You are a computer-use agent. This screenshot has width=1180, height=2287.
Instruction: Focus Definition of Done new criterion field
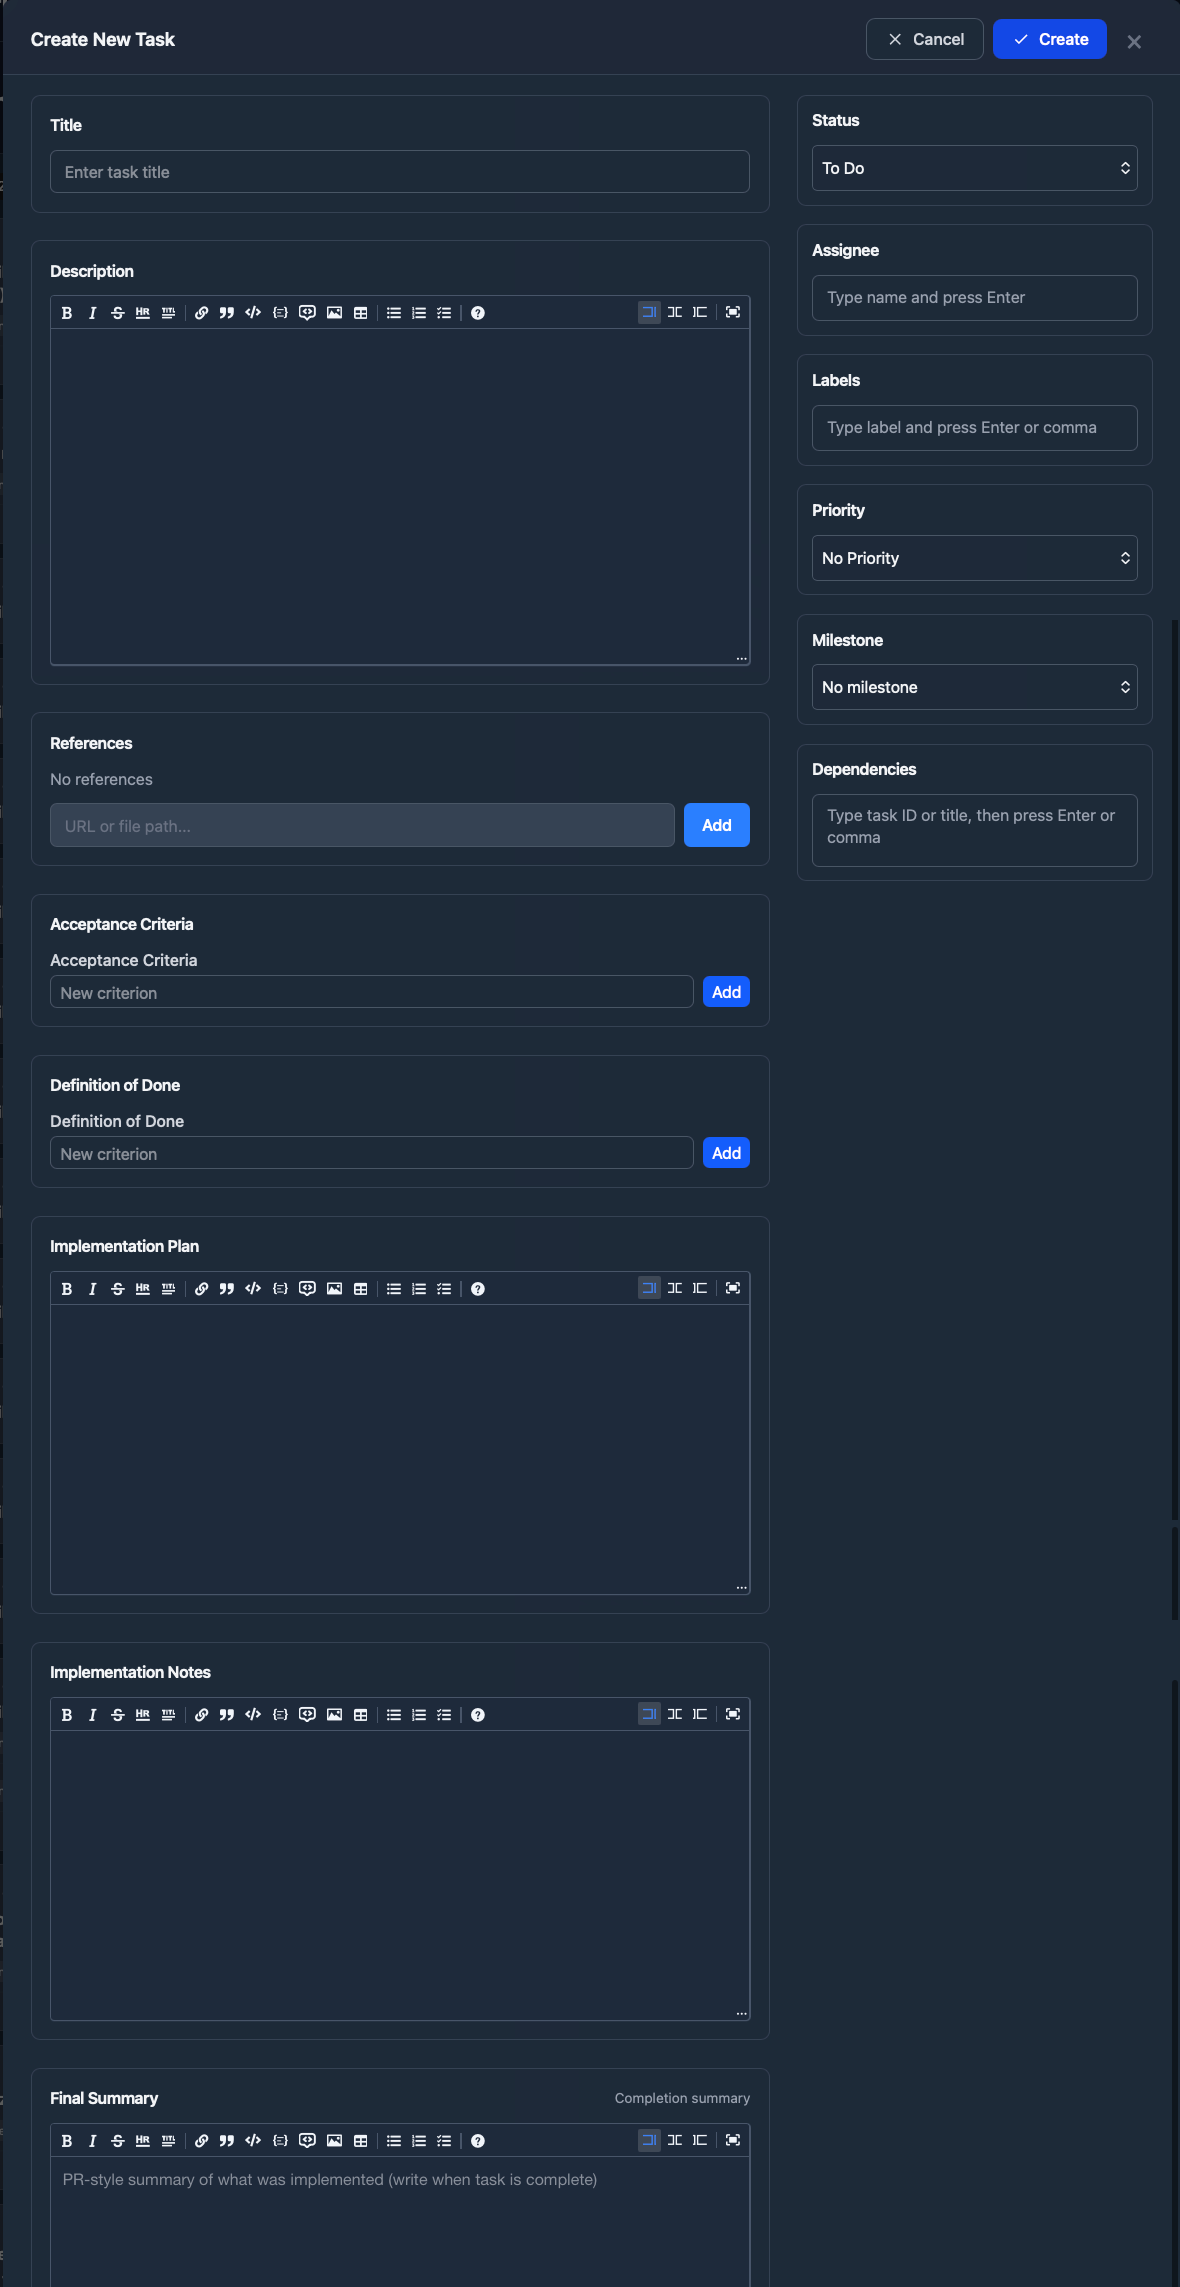[372, 1153]
